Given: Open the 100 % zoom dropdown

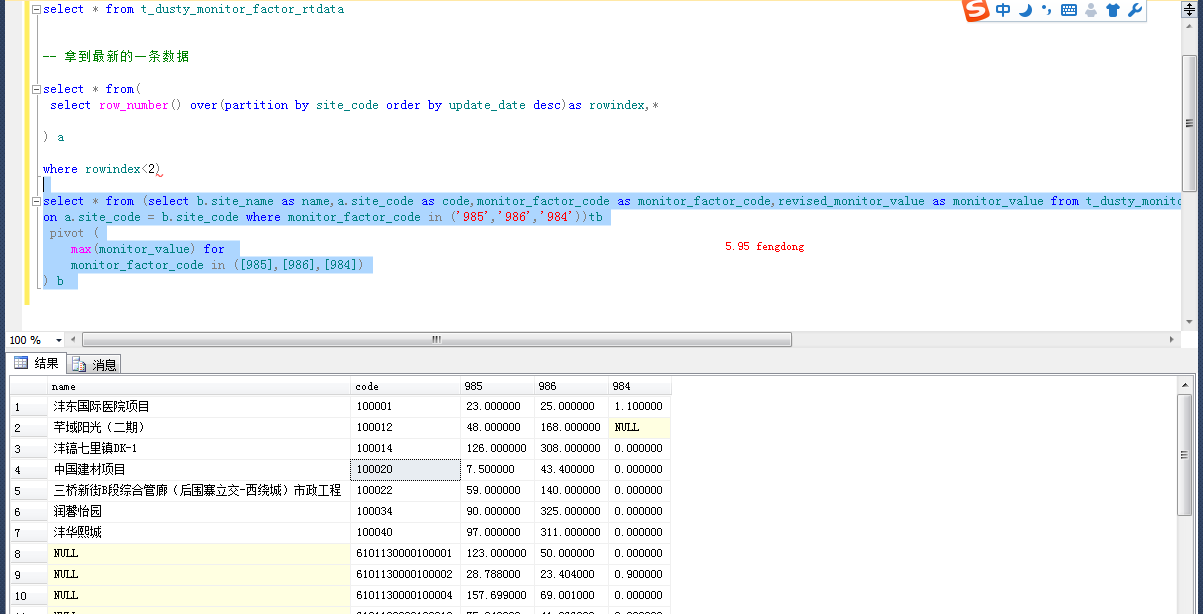Looking at the screenshot, I should pos(59,340).
